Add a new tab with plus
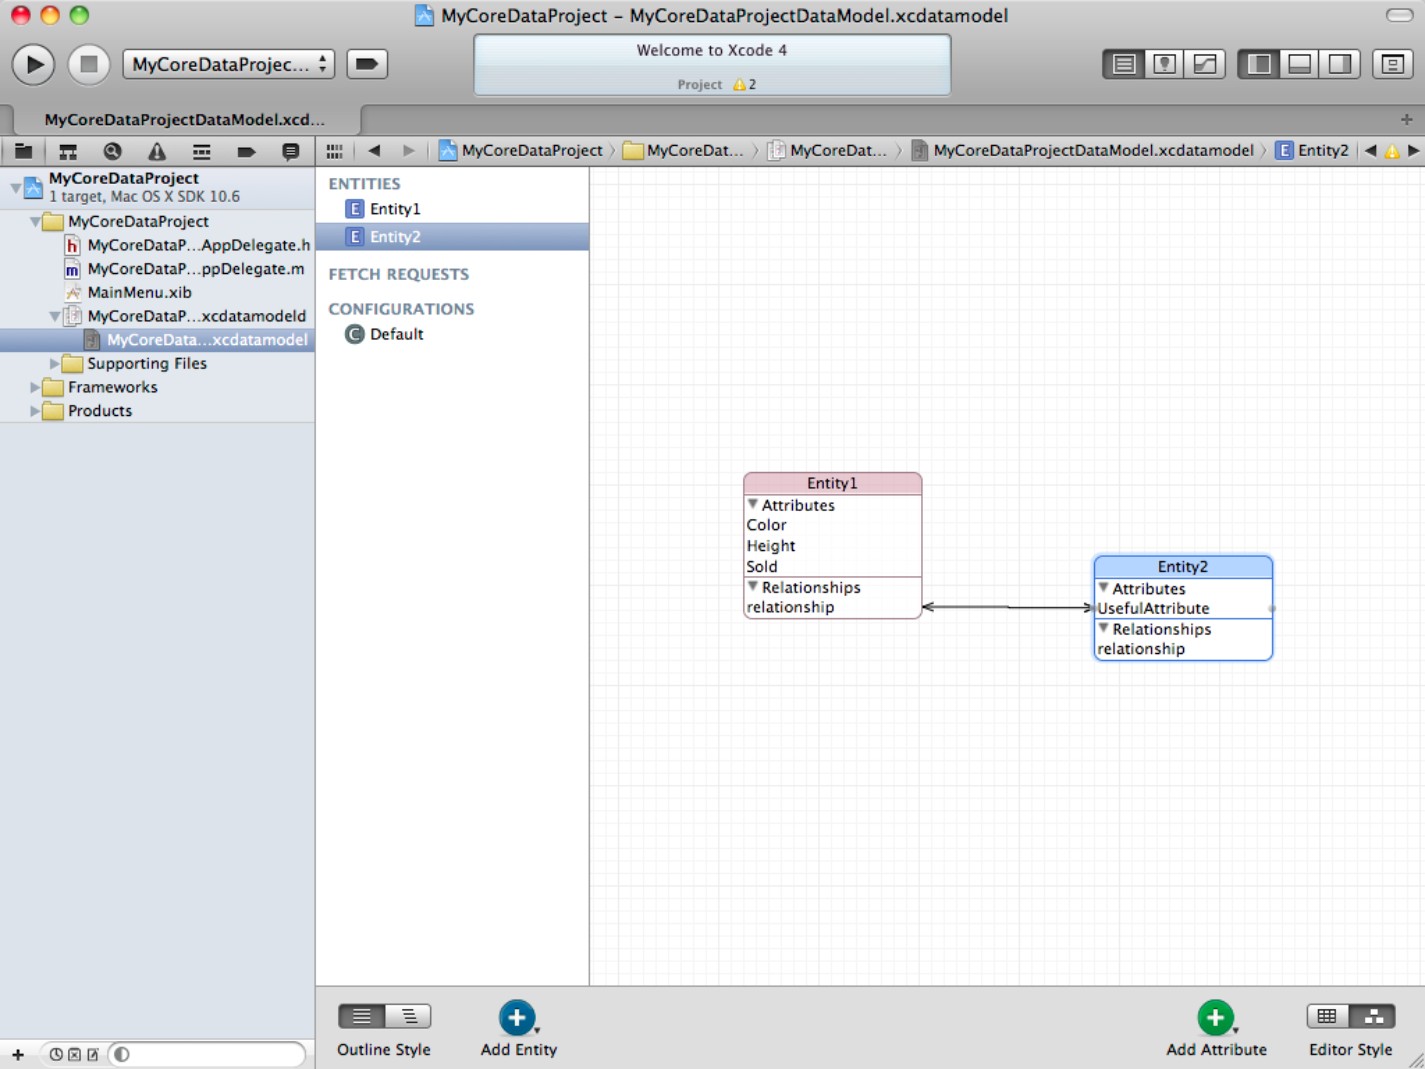1425x1069 pixels. click(x=1406, y=119)
